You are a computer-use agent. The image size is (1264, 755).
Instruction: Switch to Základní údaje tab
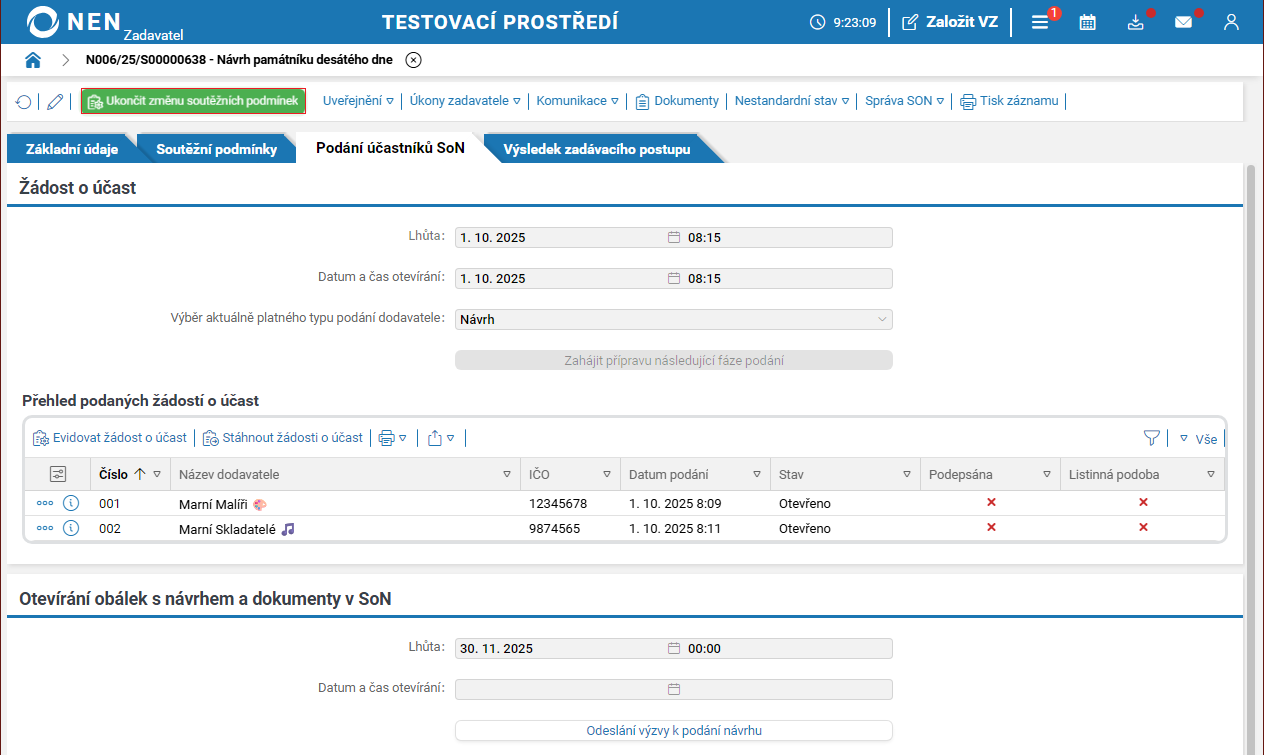(x=72, y=149)
